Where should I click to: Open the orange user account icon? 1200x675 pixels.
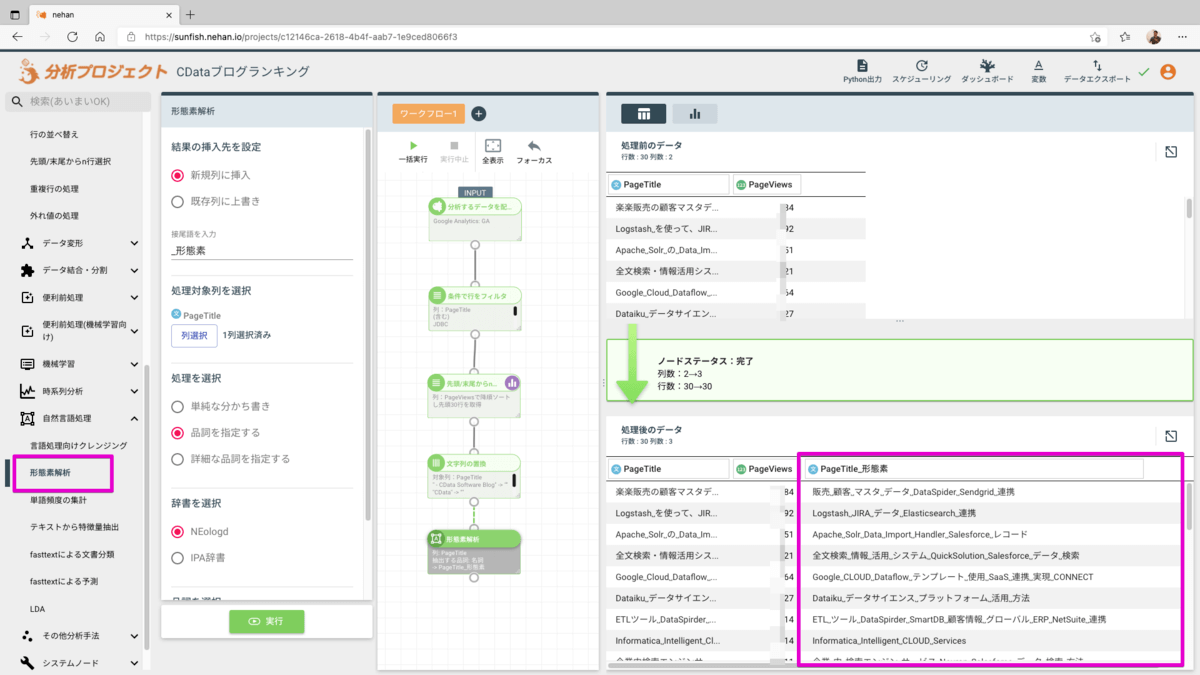pos(1168,71)
